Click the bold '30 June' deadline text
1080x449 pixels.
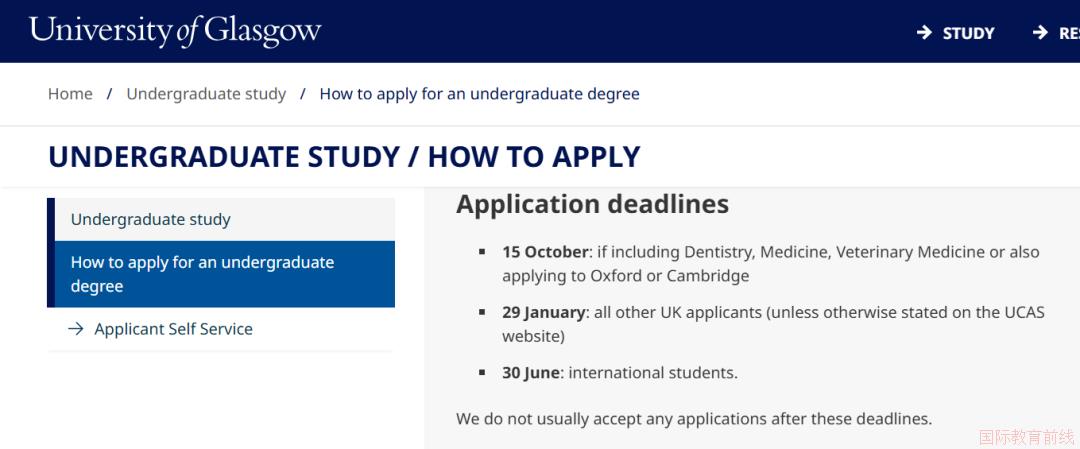tap(530, 373)
